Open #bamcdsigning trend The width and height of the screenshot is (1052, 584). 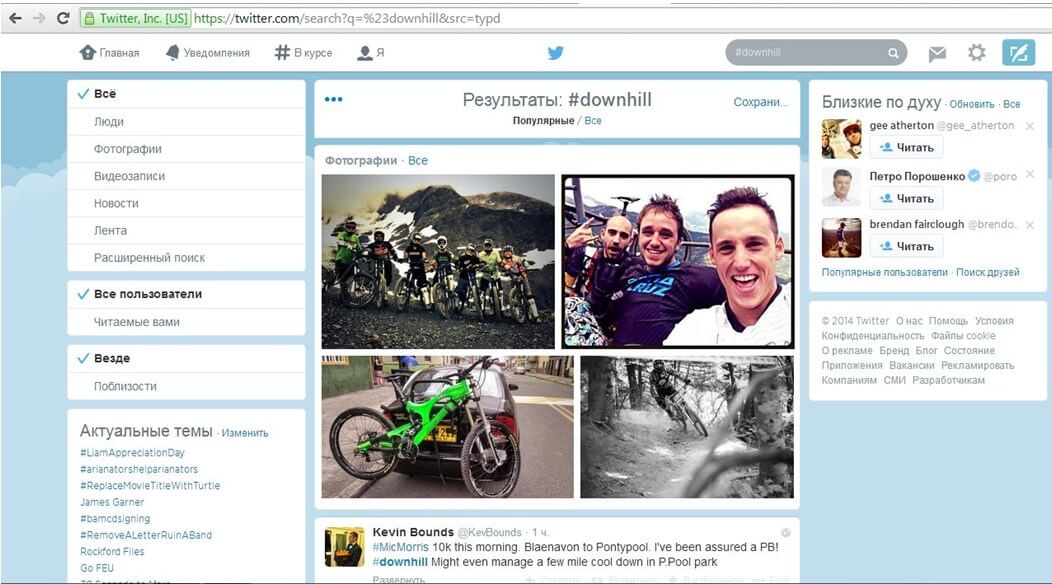click(x=115, y=519)
